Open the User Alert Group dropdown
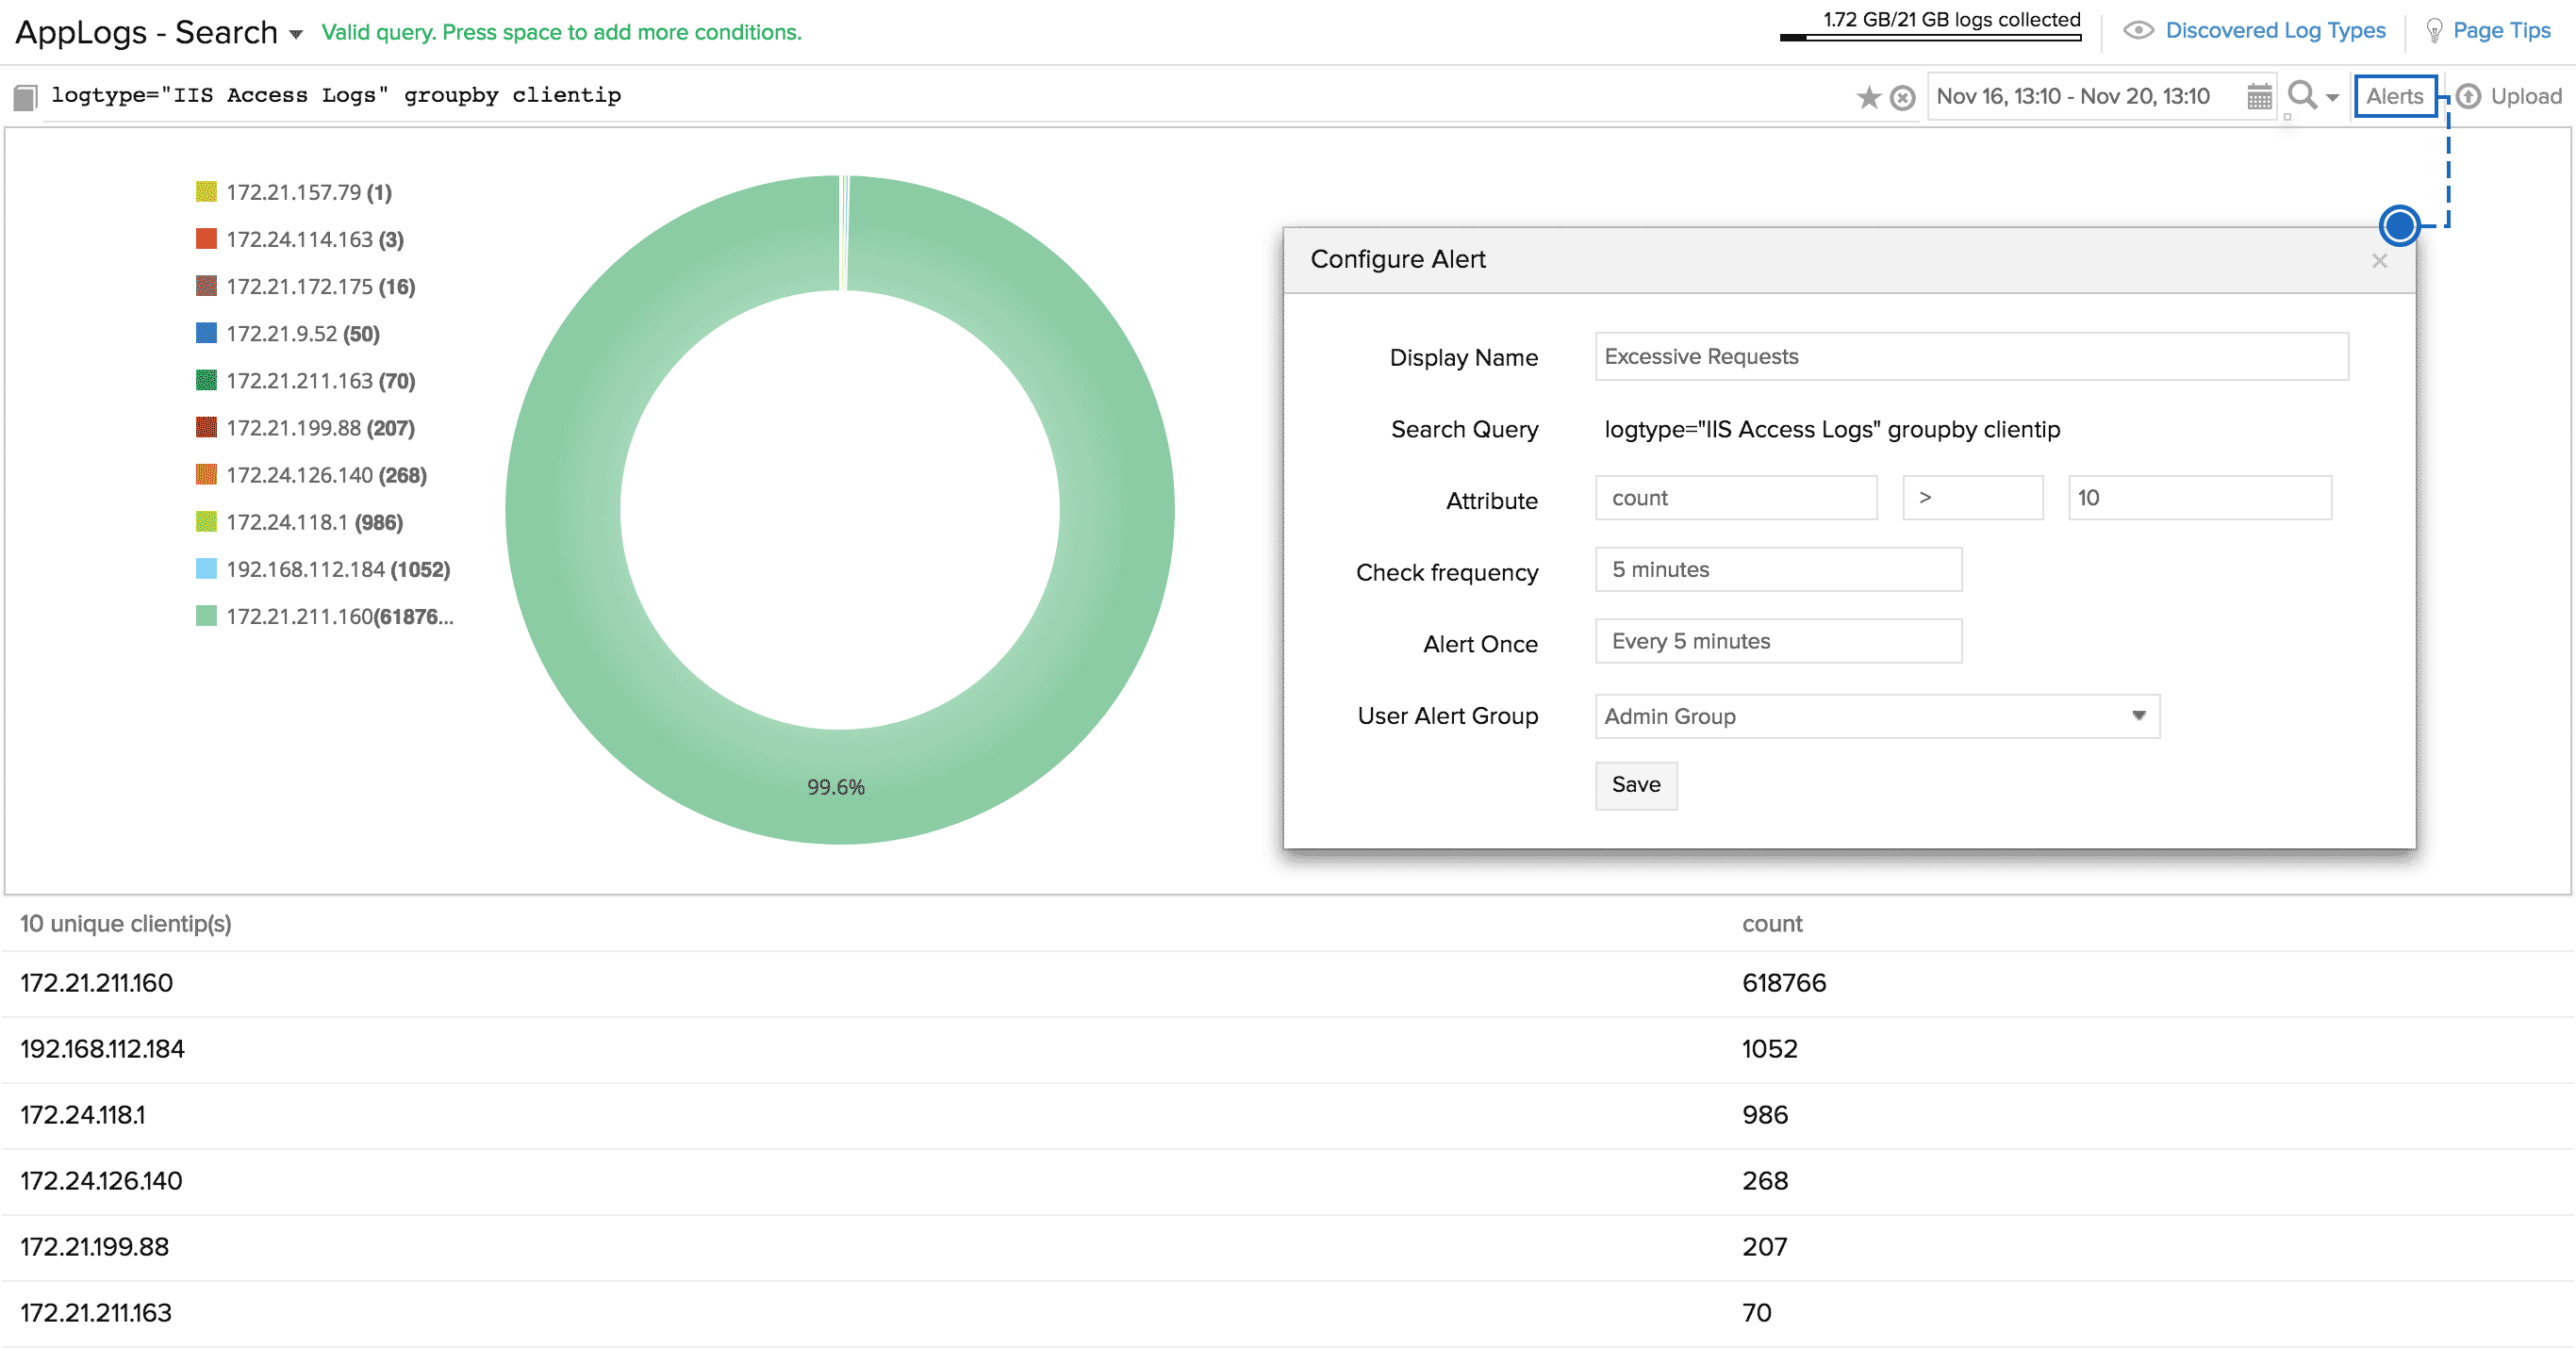The image size is (2576, 1348). (1876, 716)
